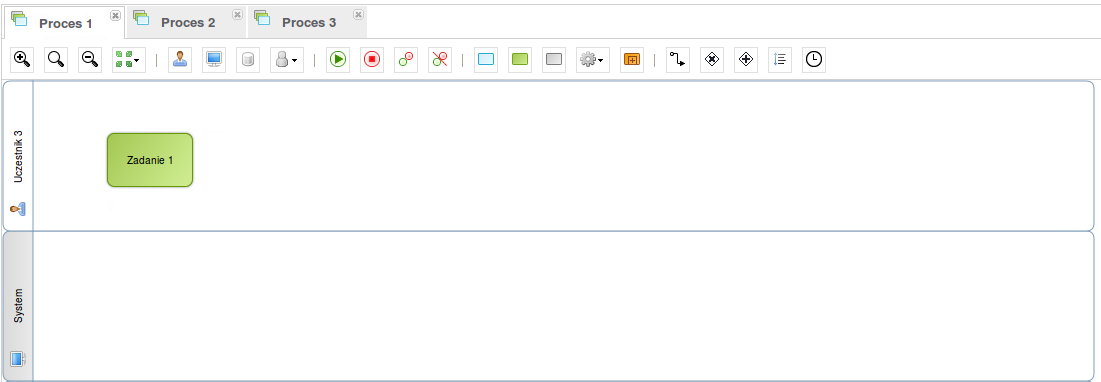This screenshot has height=382, width=1101.
Task: Click the clock timer icon
Action: (x=814, y=60)
